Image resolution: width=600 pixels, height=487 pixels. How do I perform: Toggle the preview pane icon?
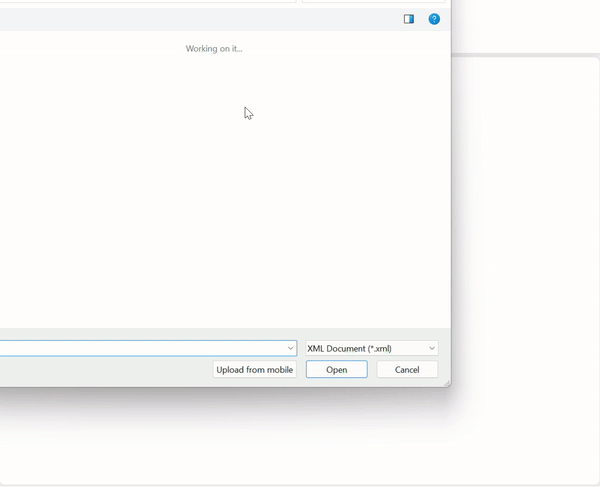[409, 19]
